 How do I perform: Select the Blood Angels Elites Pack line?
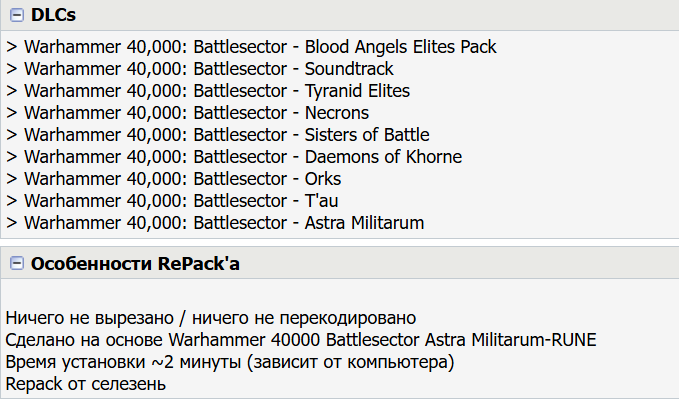tap(251, 47)
